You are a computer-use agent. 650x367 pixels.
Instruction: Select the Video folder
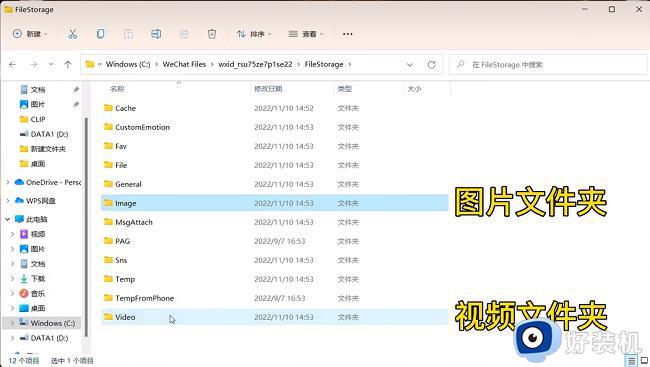point(274,317)
